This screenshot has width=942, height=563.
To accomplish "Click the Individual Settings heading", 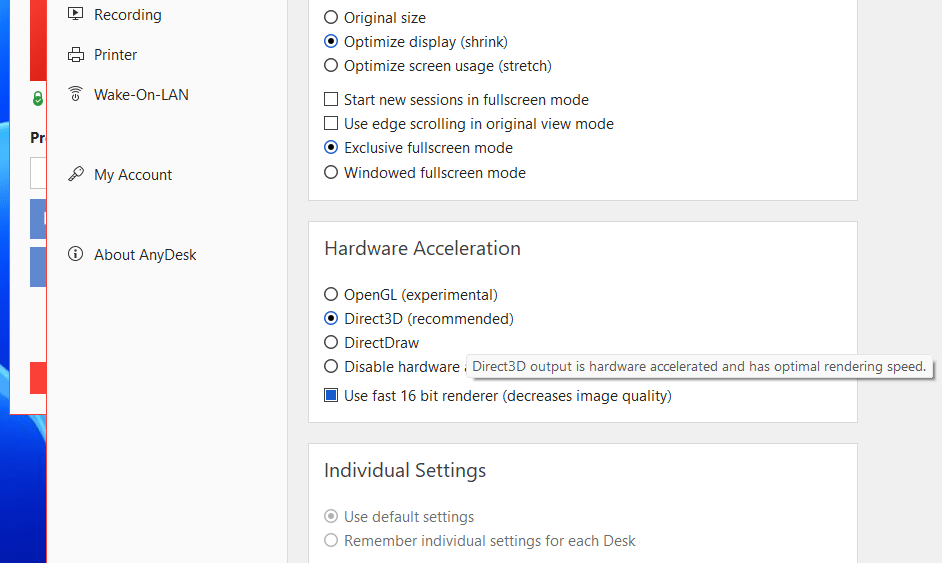I will [405, 470].
